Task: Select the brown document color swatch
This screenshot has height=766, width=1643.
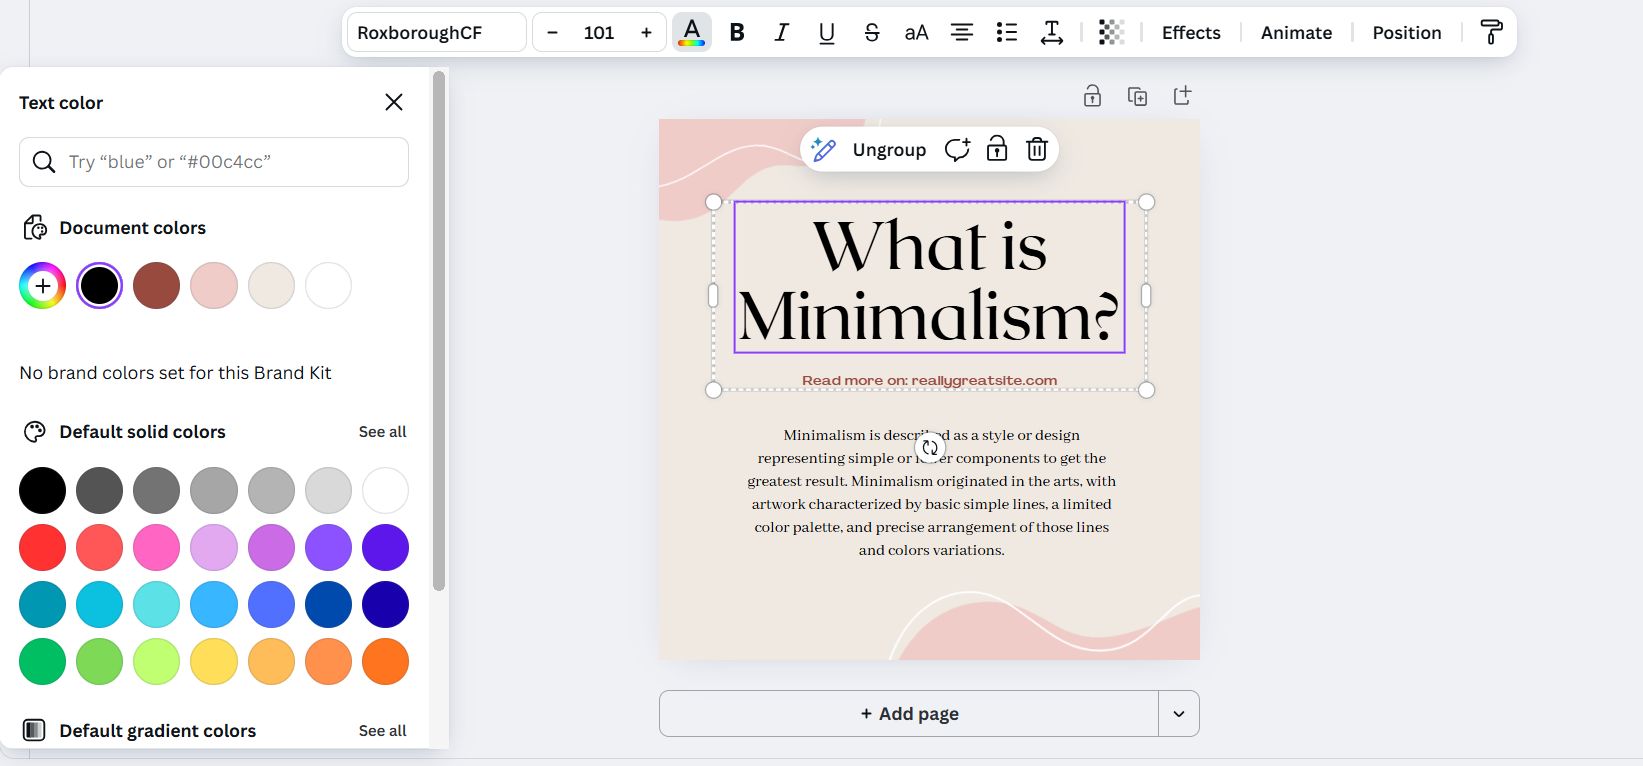Action: coord(157,286)
